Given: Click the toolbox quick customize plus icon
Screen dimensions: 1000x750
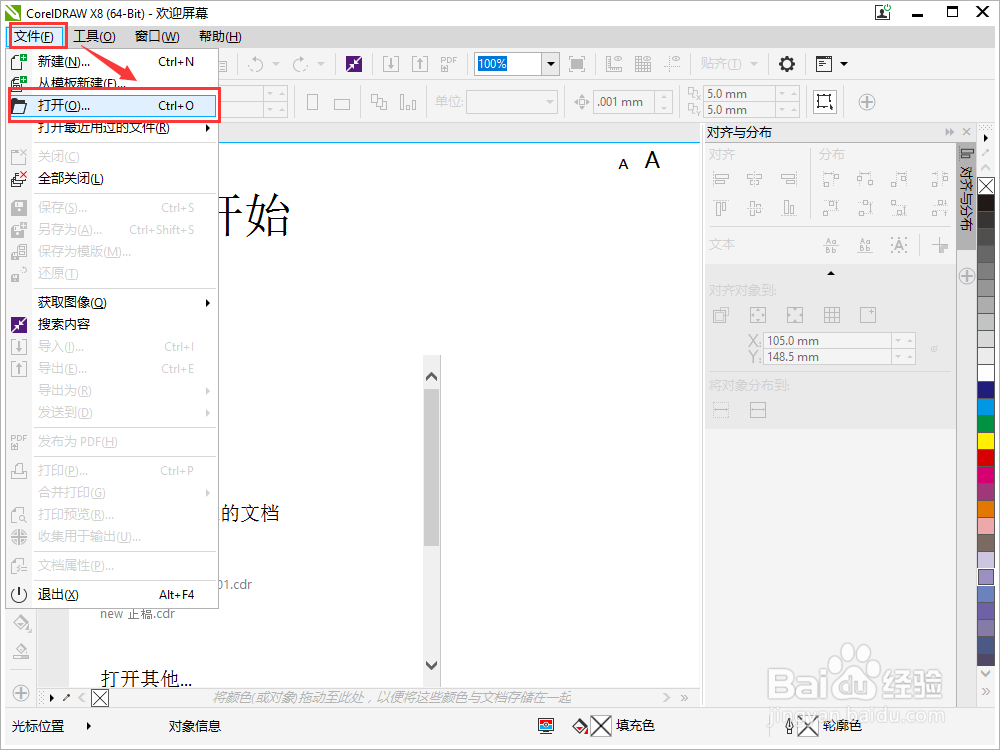Looking at the screenshot, I should click(x=21, y=693).
